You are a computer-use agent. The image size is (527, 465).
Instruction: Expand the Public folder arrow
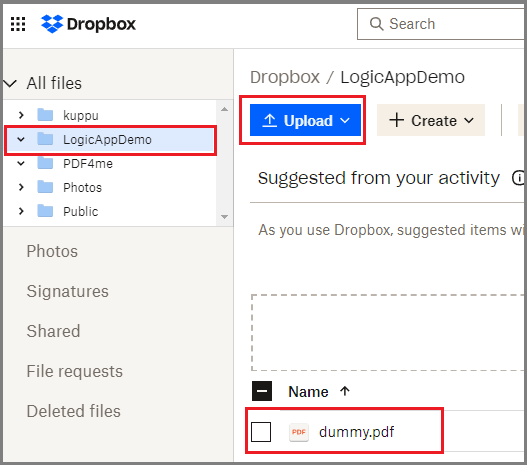21,211
